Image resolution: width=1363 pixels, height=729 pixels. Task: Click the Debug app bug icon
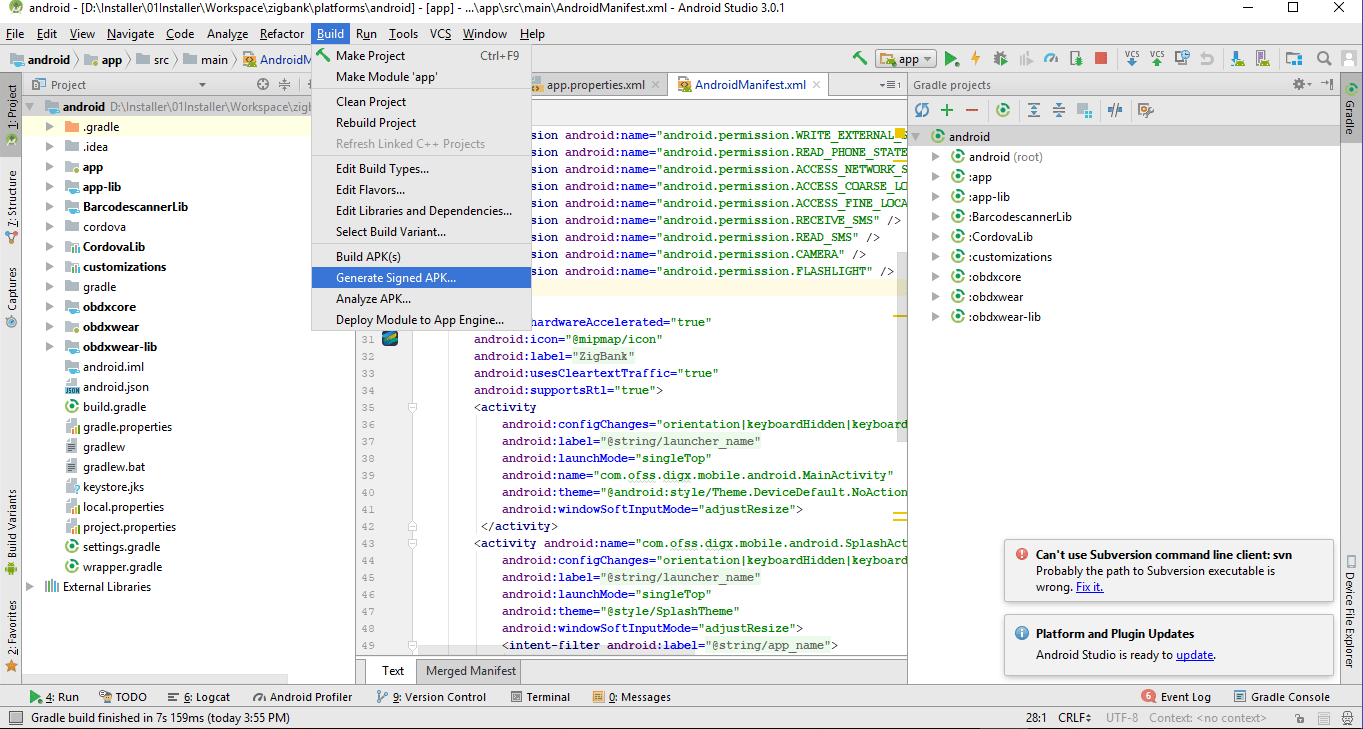pyautogui.click(x=1000, y=59)
